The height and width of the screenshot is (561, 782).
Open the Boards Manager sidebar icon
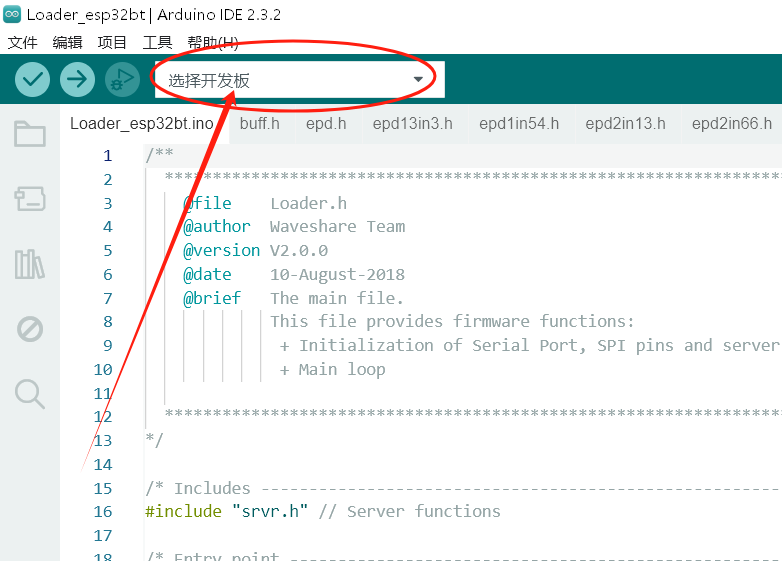coord(30,199)
